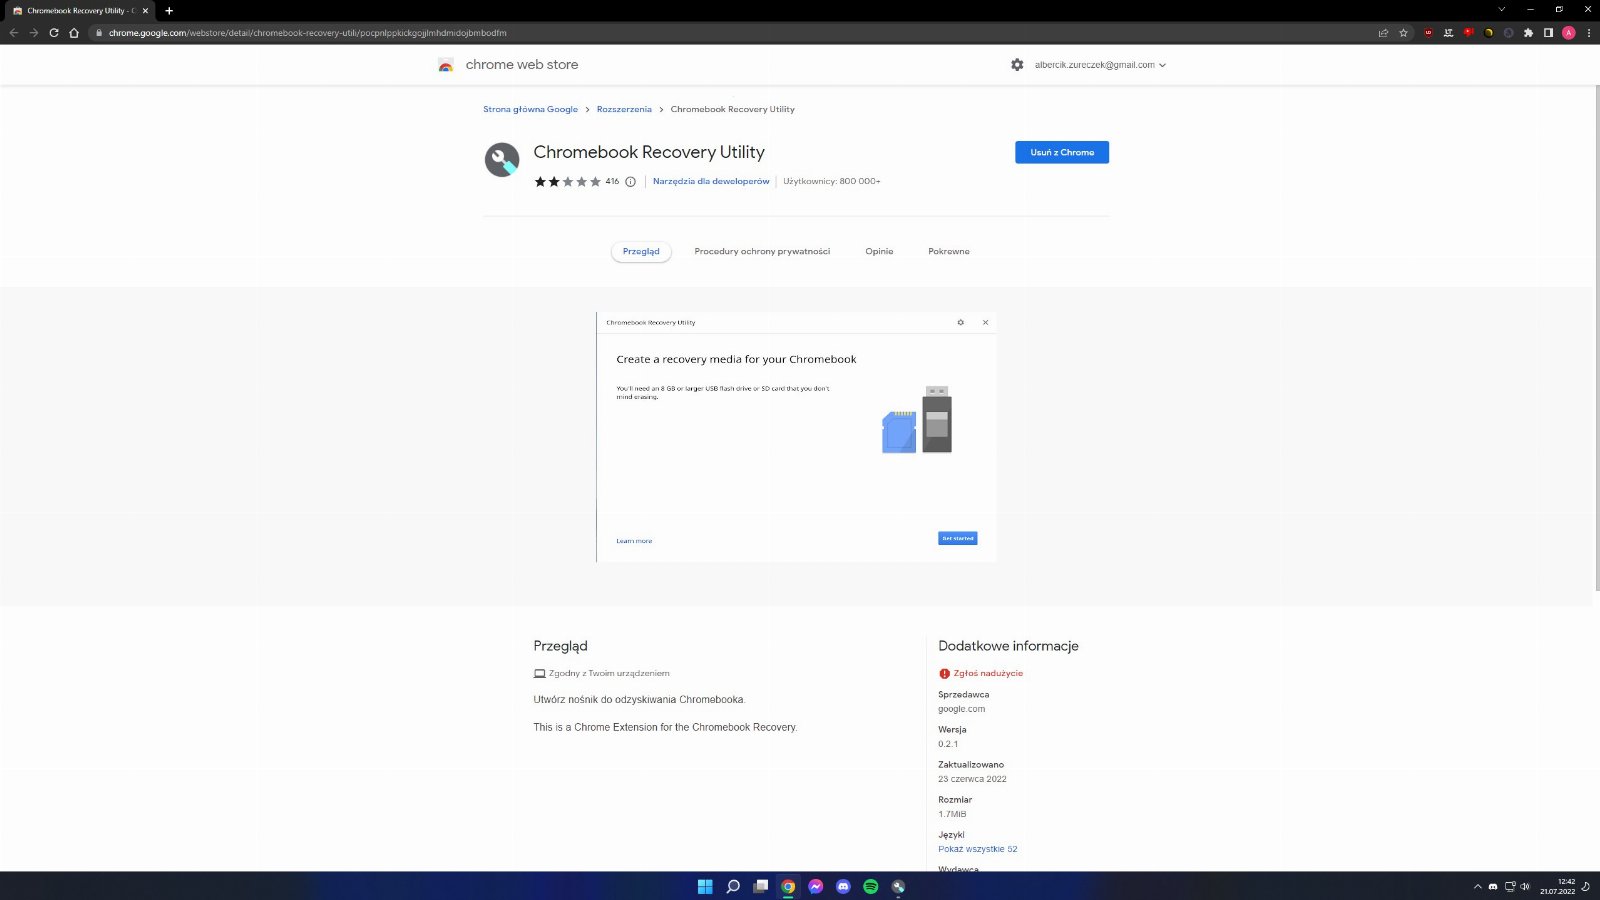The image size is (1600, 900).
Task: Bookmark this page with the star icon
Action: point(1403,33)
